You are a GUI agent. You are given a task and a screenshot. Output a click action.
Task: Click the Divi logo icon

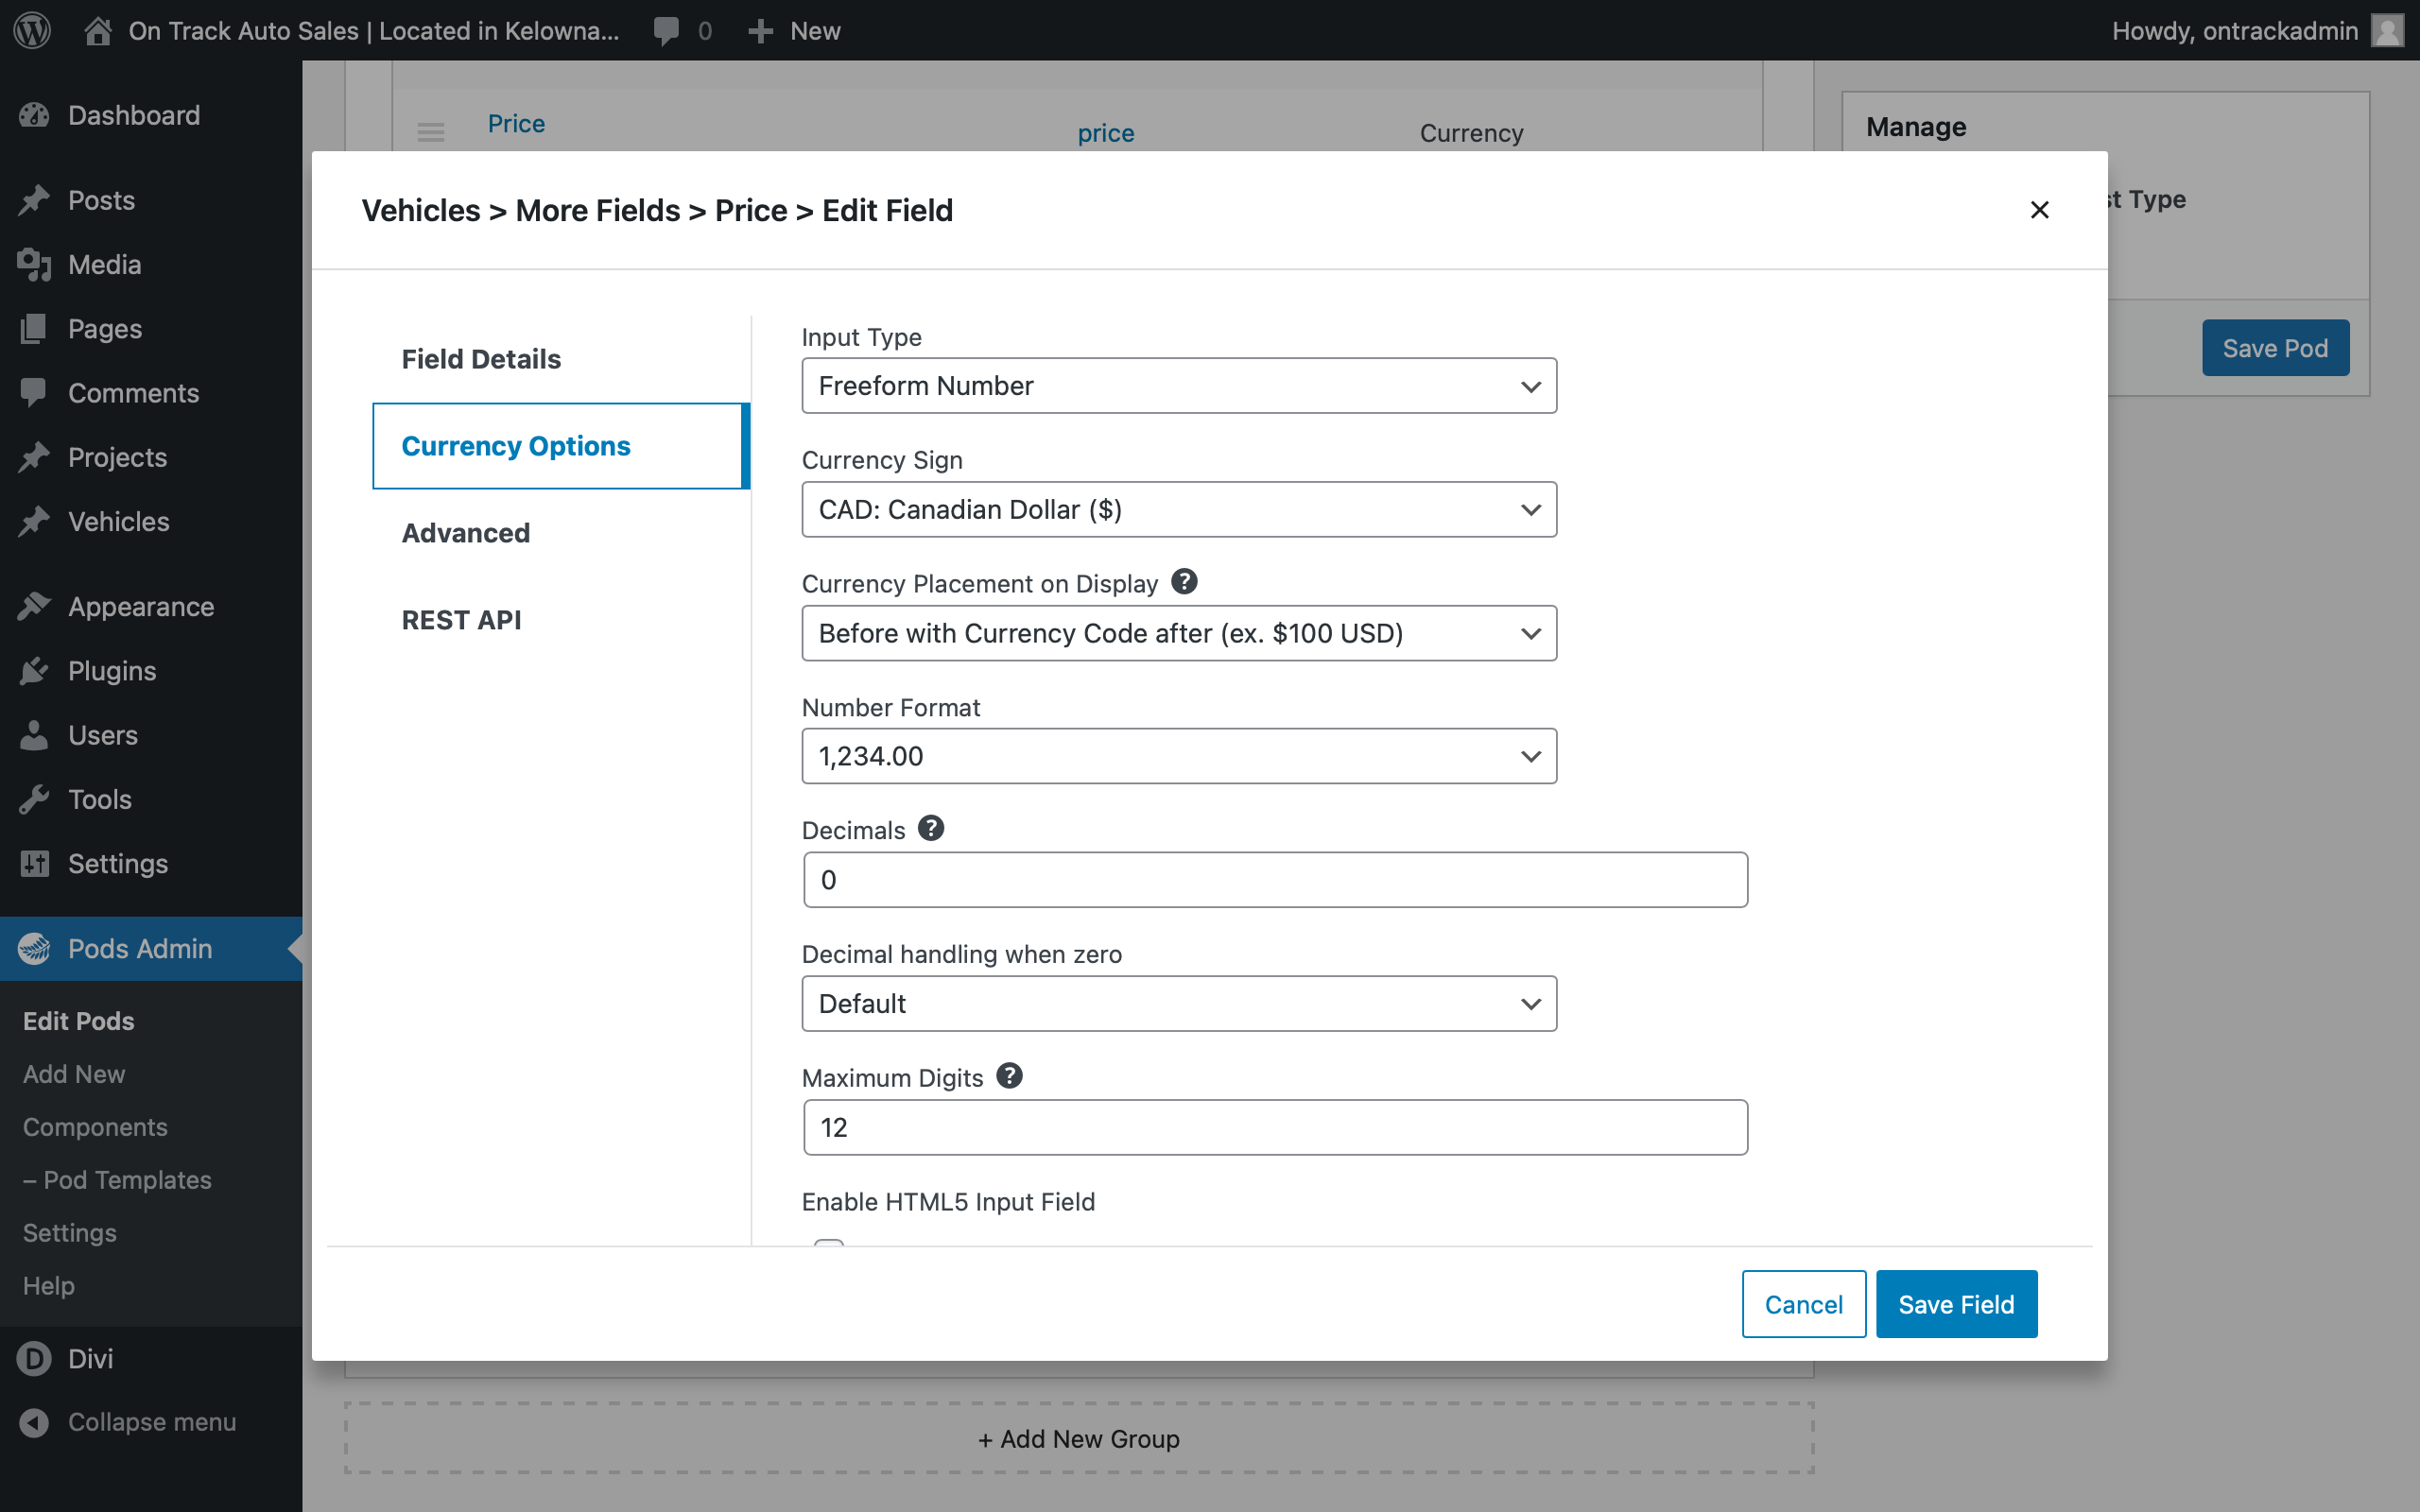pos(34,1358)
